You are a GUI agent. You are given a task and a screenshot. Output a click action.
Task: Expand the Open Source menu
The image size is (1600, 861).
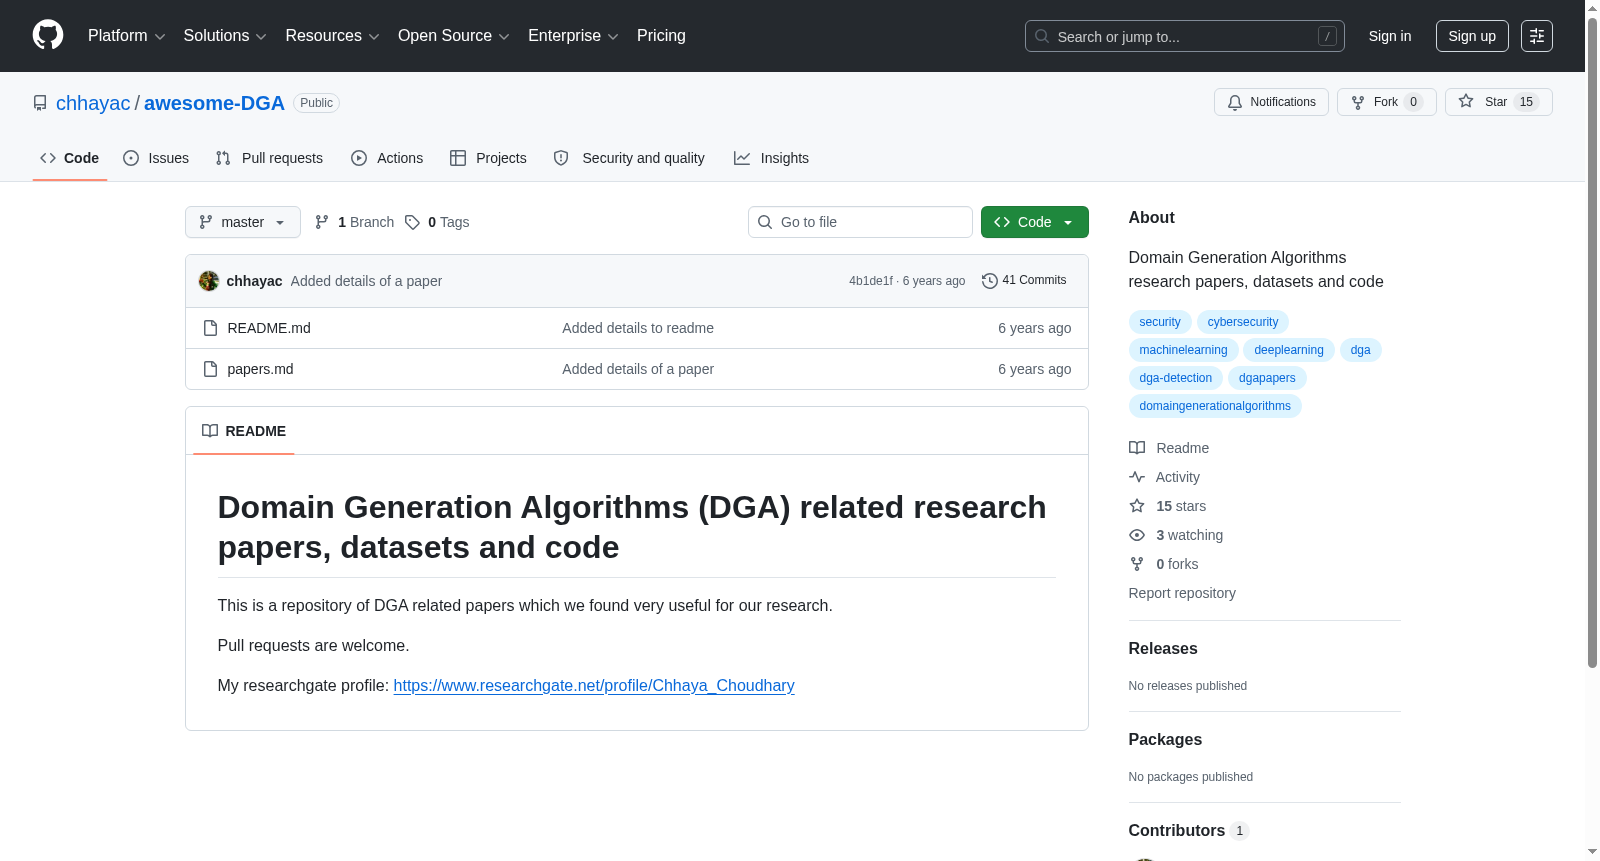click(x=454, y=36)
